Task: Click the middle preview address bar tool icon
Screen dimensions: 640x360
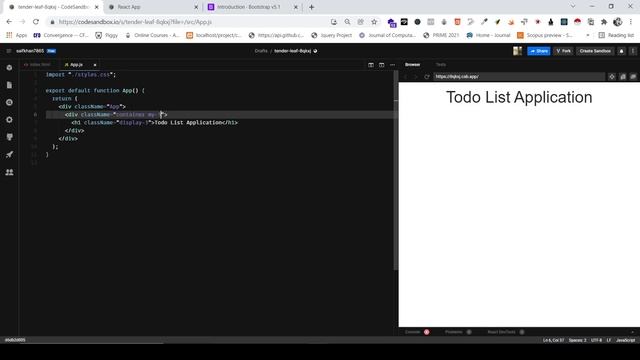Action: tap(622, 77)
